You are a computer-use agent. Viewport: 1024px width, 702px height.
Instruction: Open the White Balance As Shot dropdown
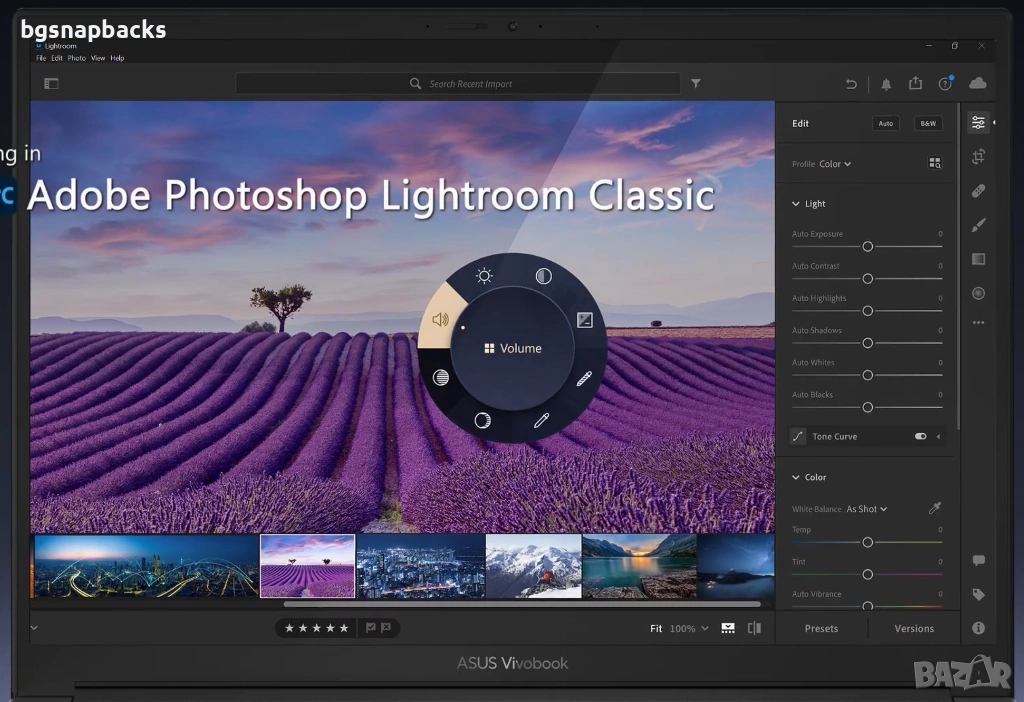click(866, 509)
